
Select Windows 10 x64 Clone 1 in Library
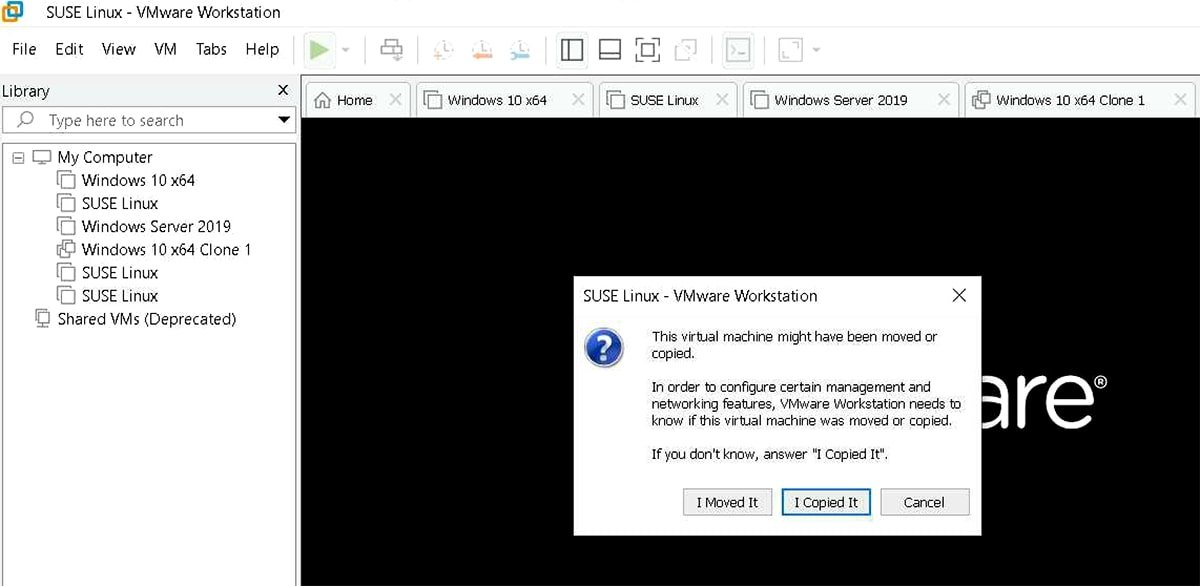point(164,249)
